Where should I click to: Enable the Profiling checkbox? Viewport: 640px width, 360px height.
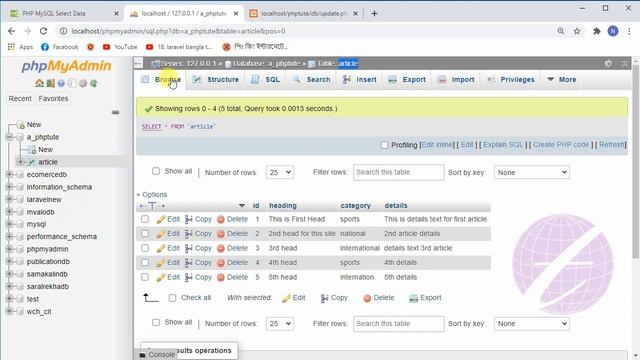pyautogui.click(x=384, y=145)
